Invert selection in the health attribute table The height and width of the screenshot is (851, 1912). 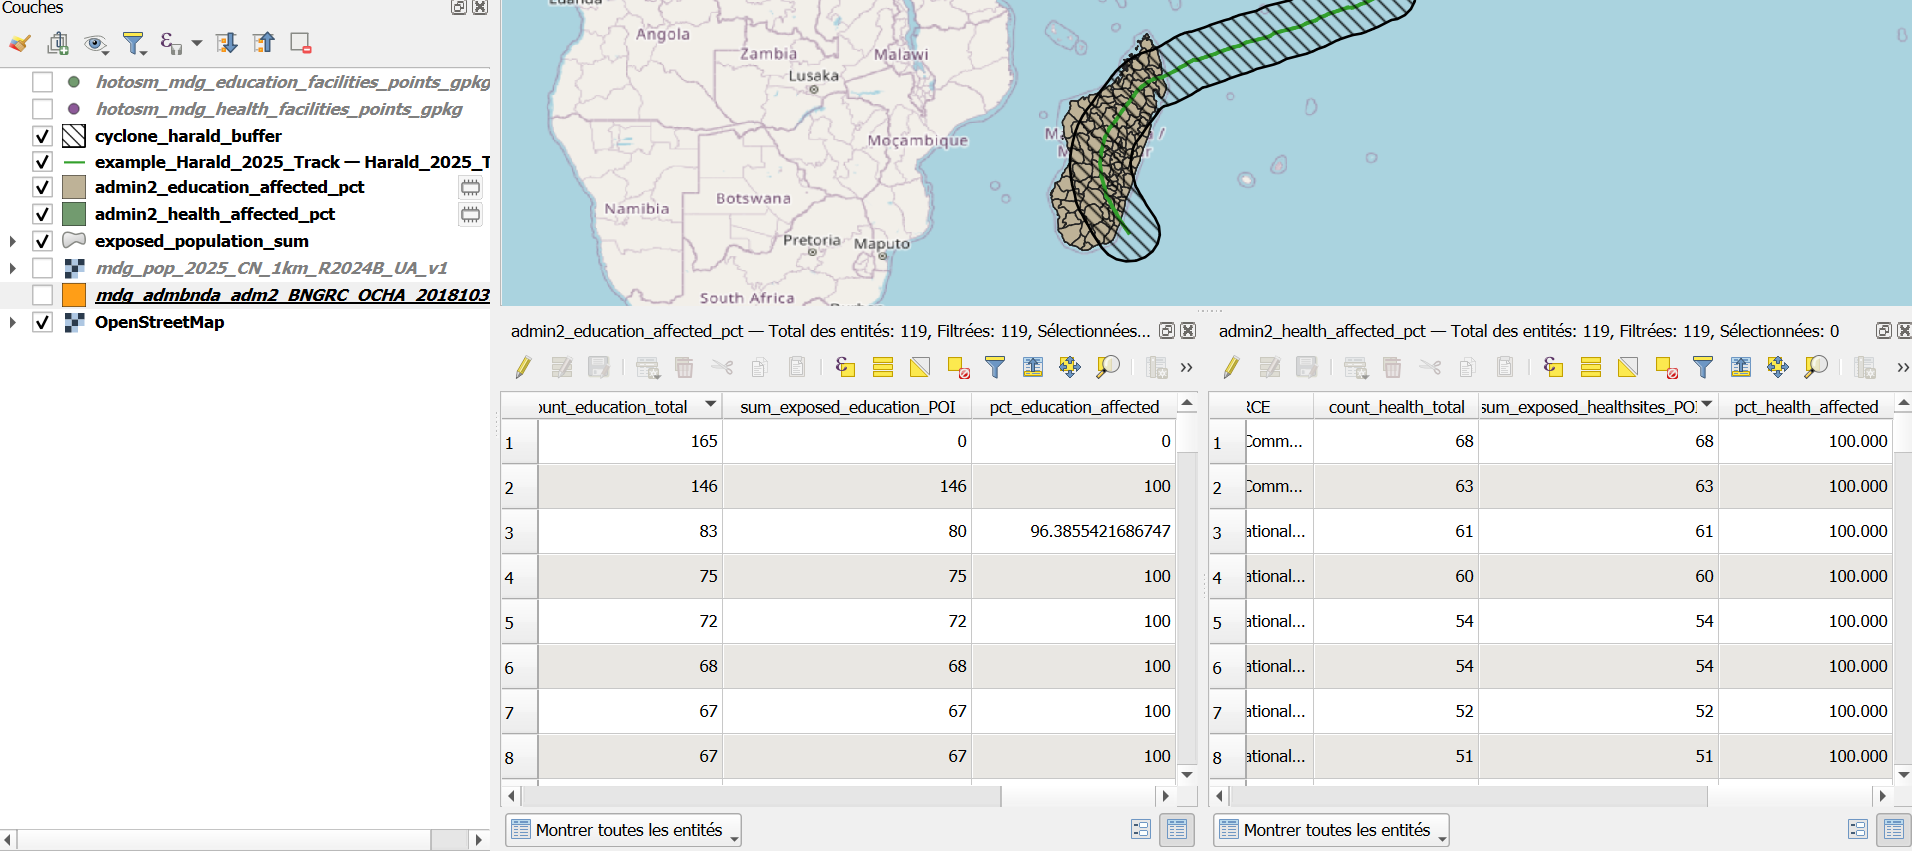point(1628,367)
